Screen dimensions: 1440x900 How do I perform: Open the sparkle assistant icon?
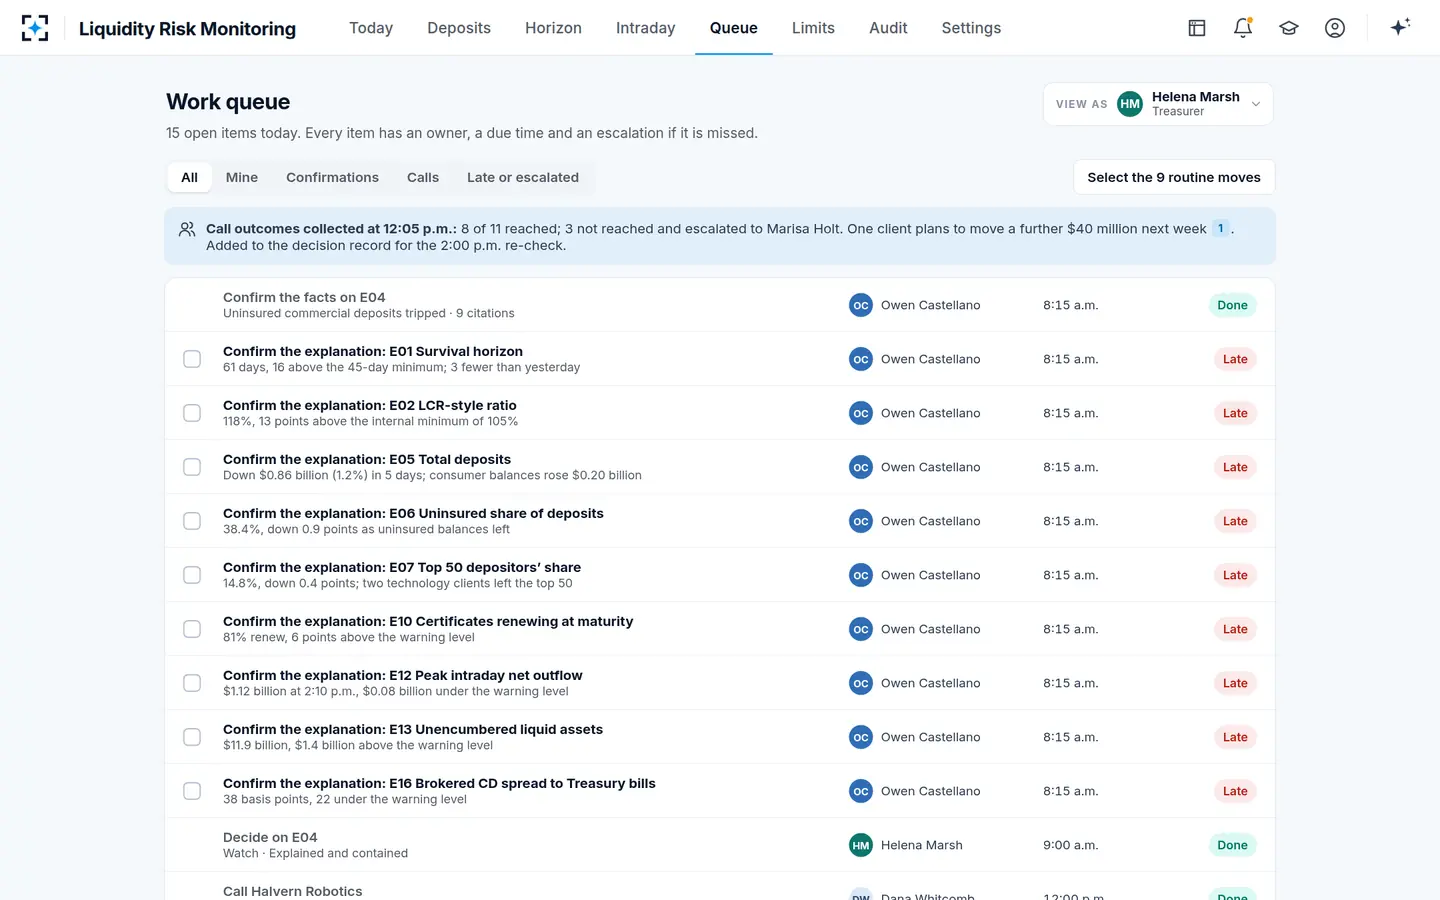click(x=1400, y=27)
